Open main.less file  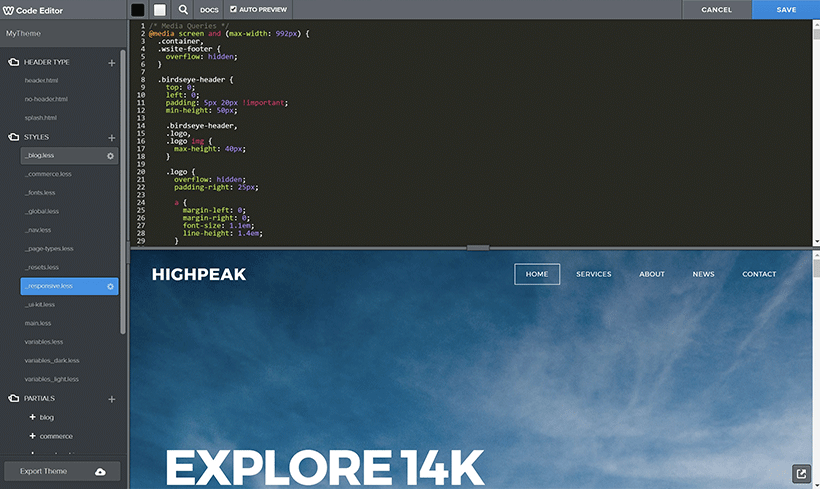[x=38, y=323]
